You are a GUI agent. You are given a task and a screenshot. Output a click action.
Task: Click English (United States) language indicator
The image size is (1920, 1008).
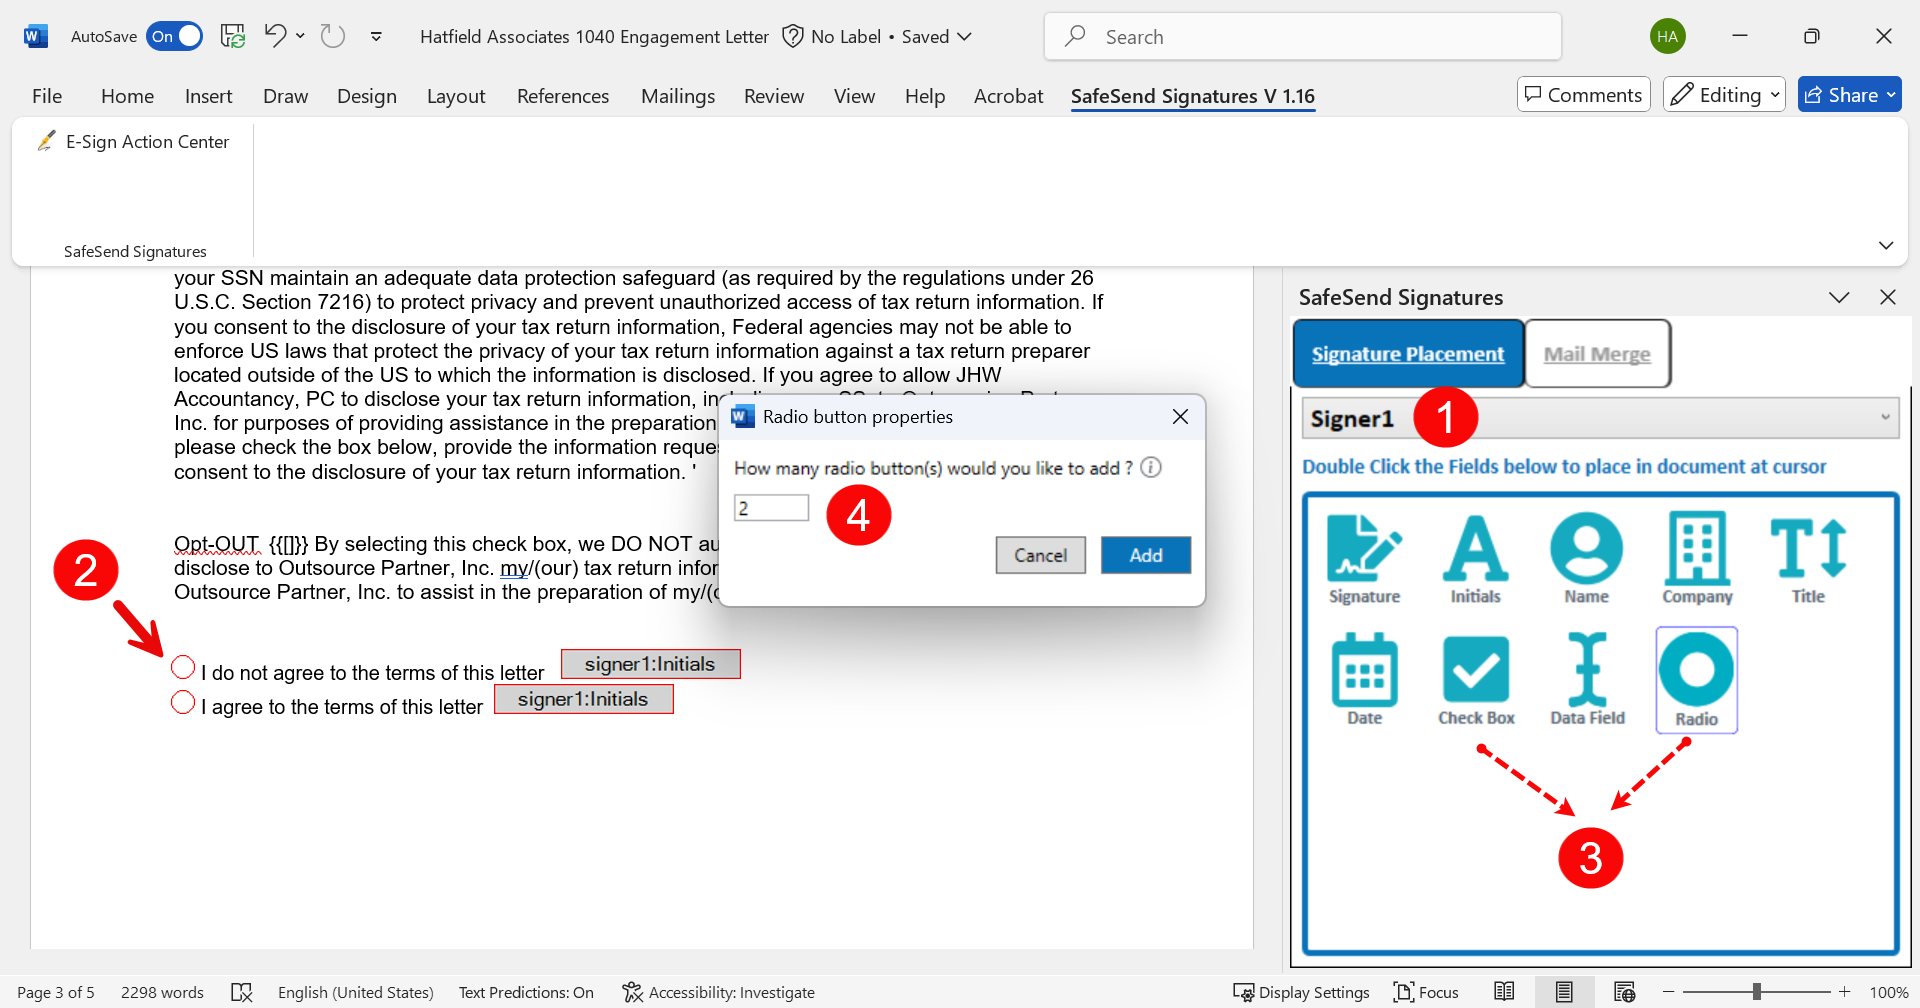[355, 992]
